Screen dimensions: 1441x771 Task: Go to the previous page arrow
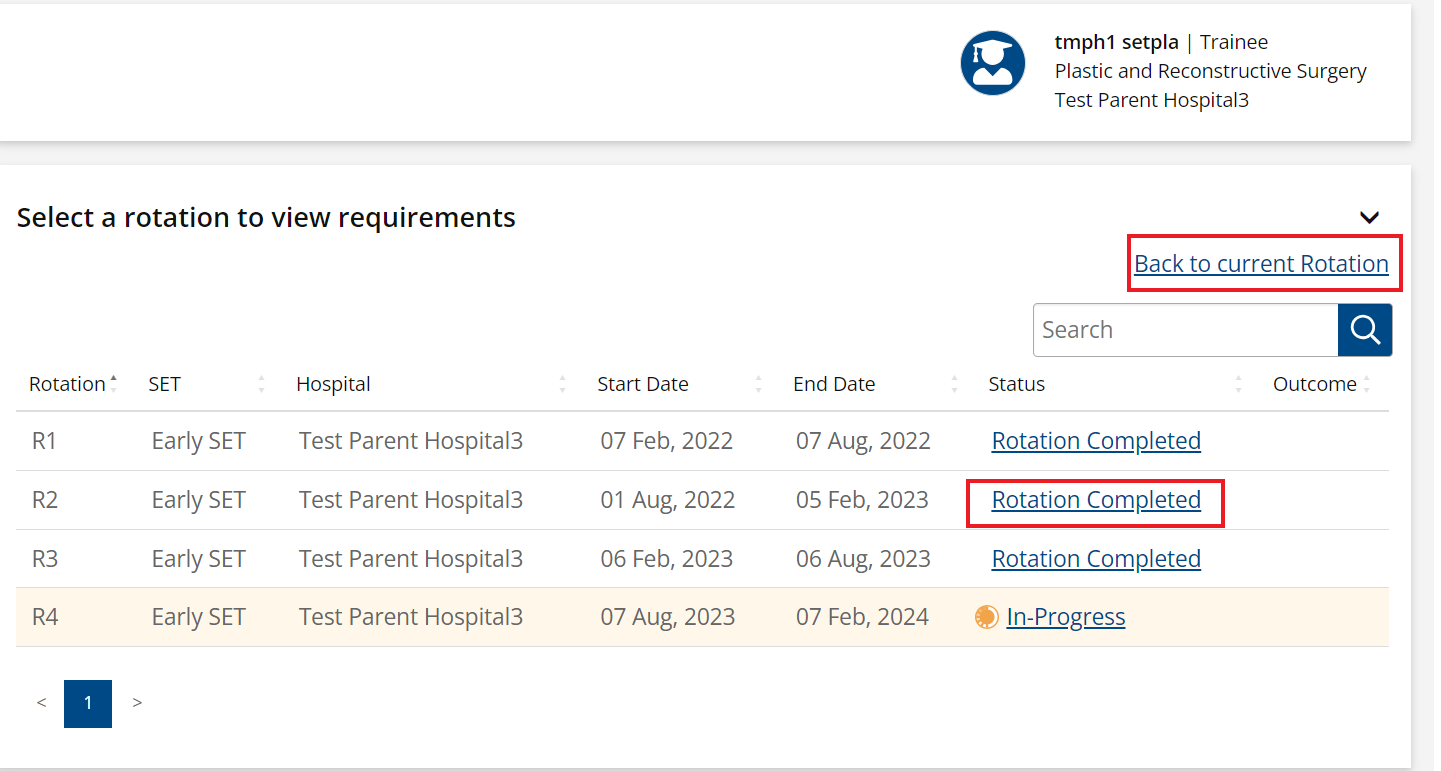point(41,703)
